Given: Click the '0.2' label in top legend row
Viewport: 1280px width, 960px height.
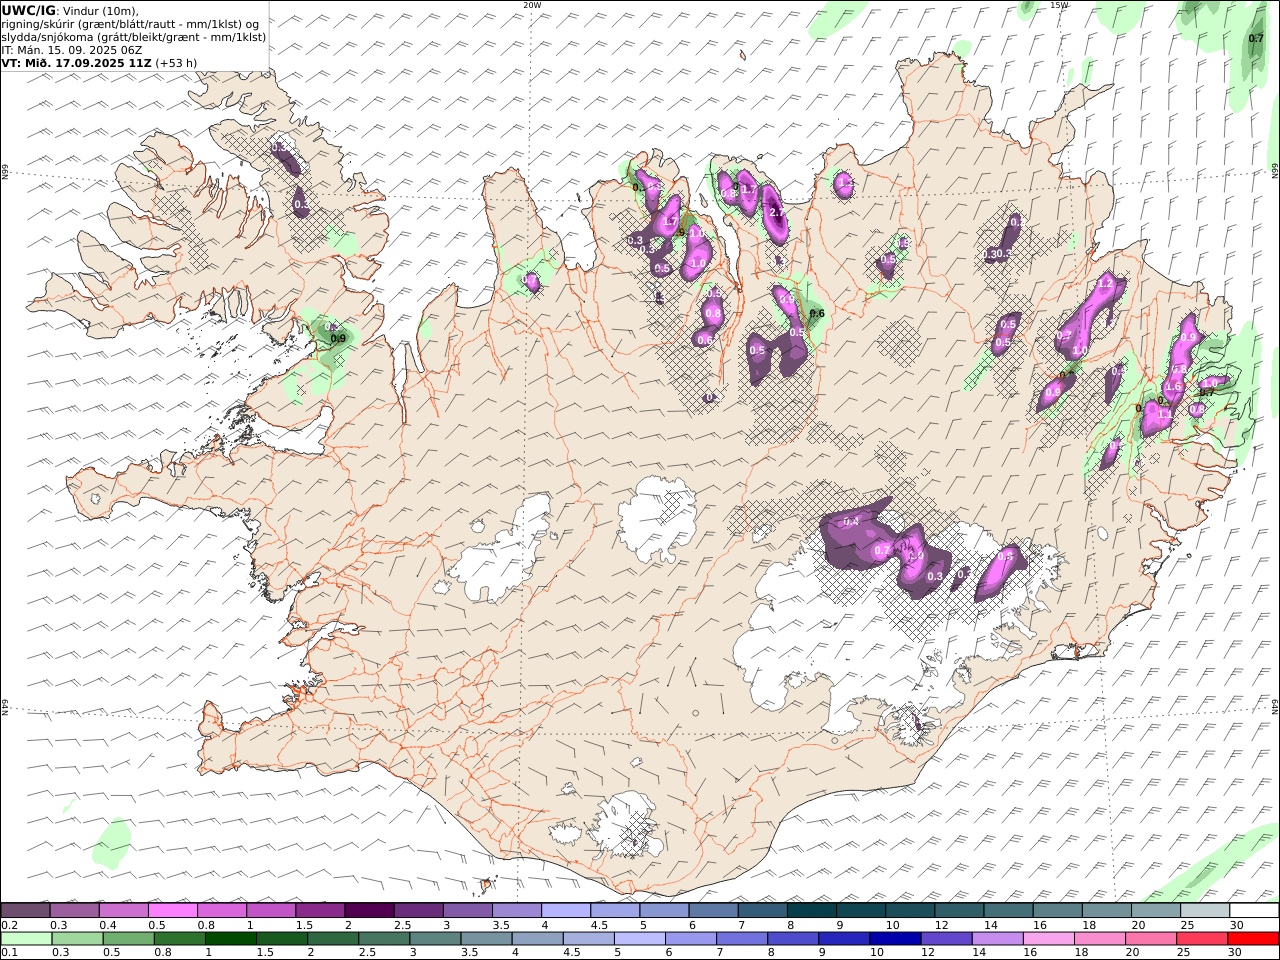Looking at the screenshot, I should pyautogui.click(x=9, y=925).
